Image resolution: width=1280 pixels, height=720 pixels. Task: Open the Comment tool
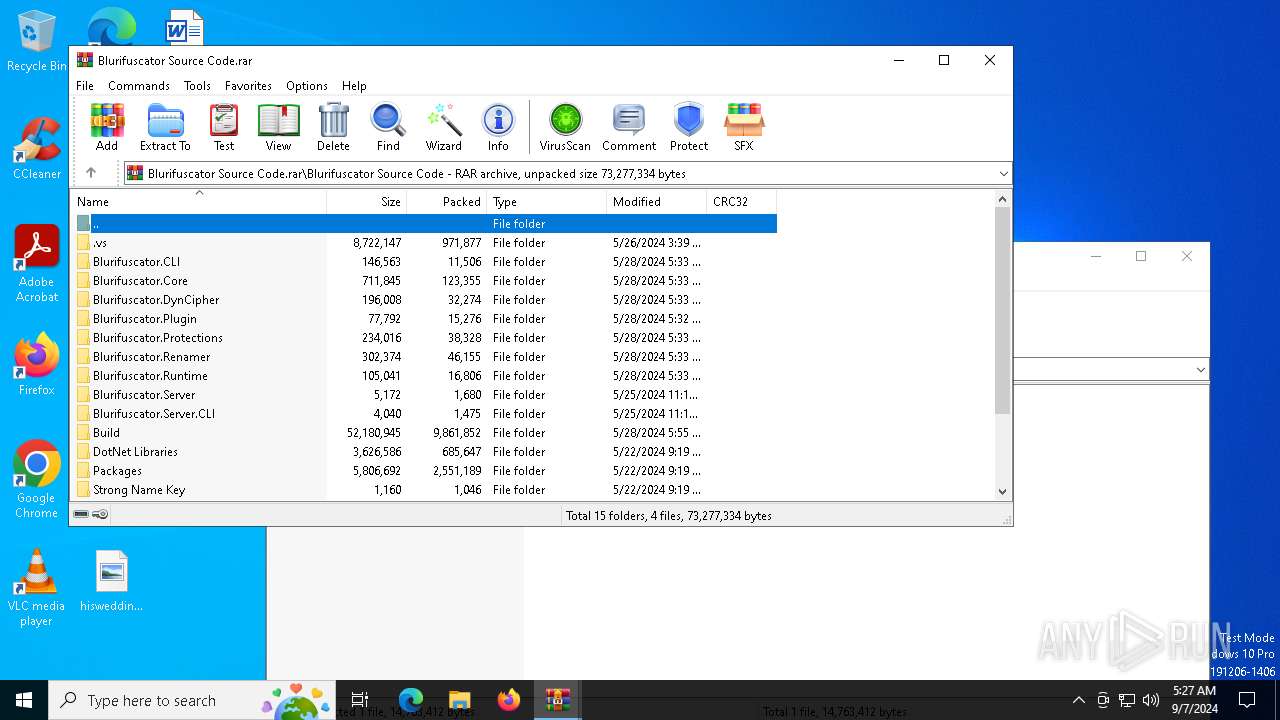tap(629, 127)
